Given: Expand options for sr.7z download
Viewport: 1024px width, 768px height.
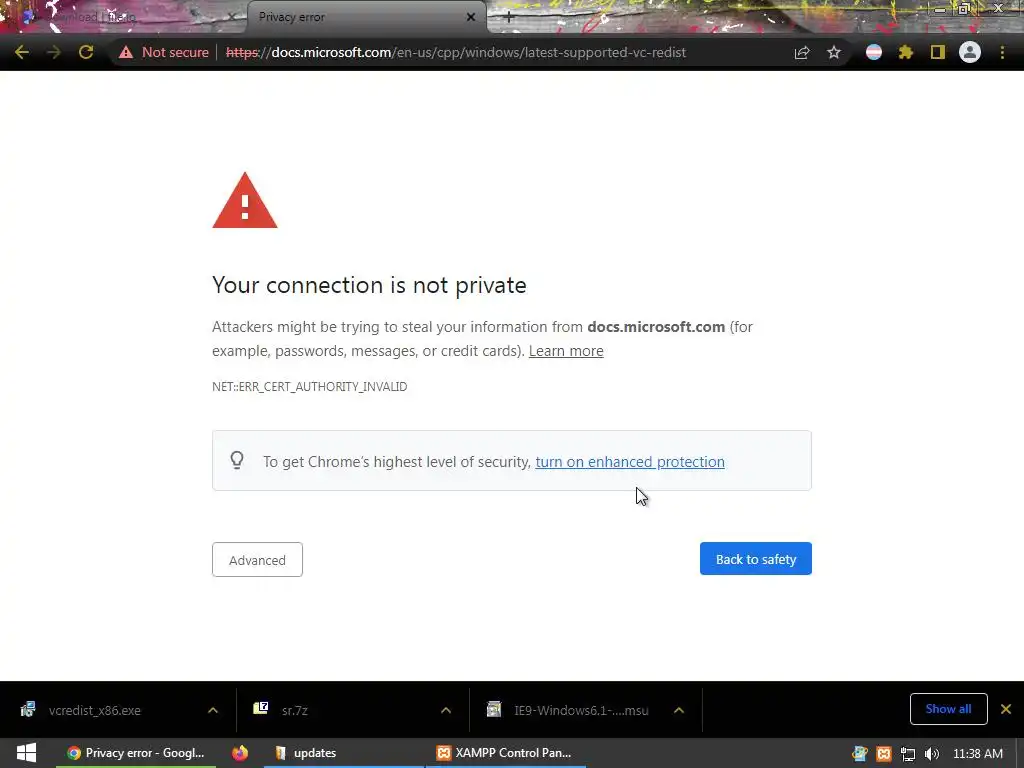Looking at the screenshot, I should pos(446,710).
